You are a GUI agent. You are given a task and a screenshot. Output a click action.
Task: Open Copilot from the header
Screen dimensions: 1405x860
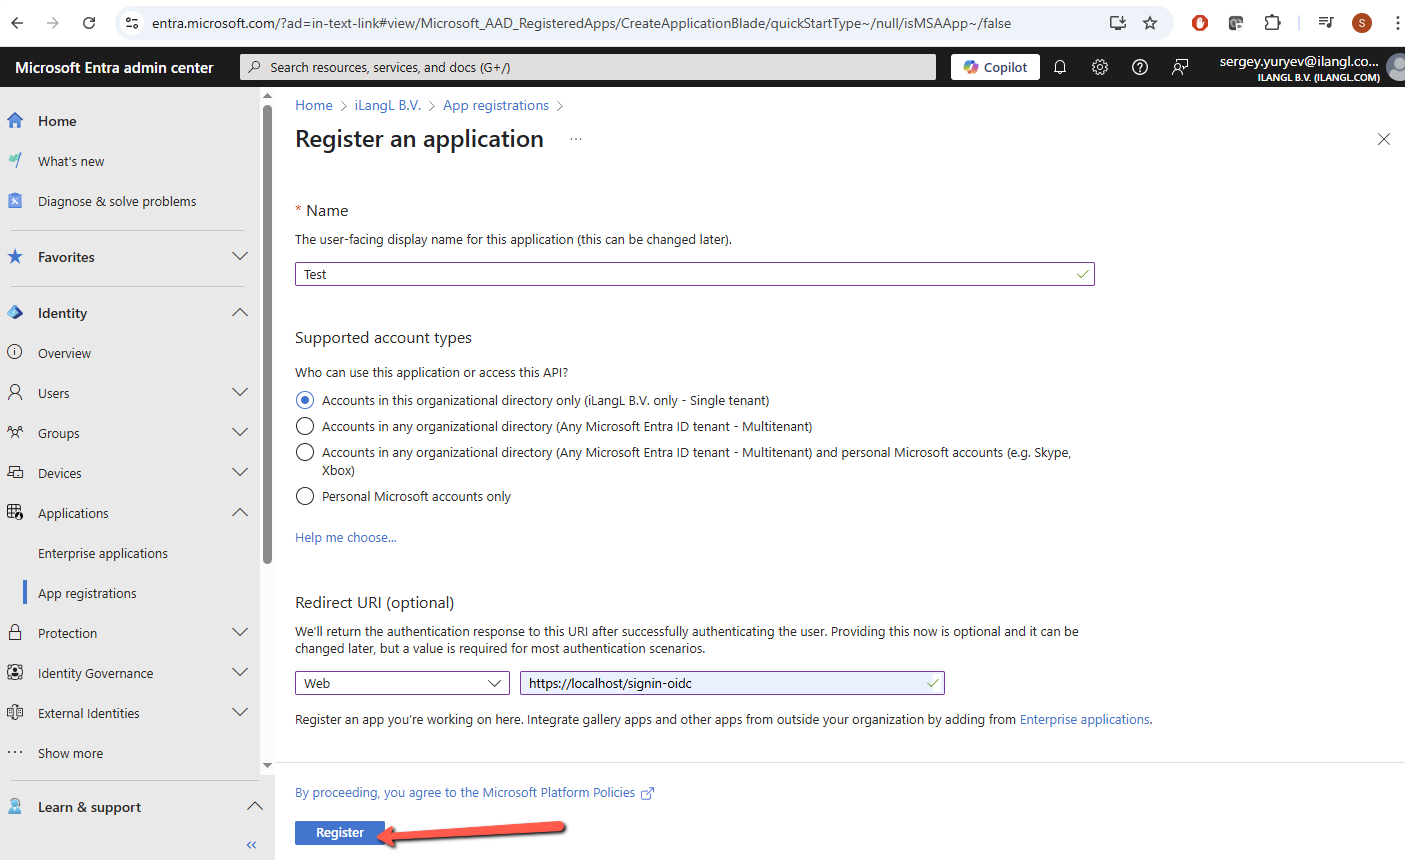(995, 67)
